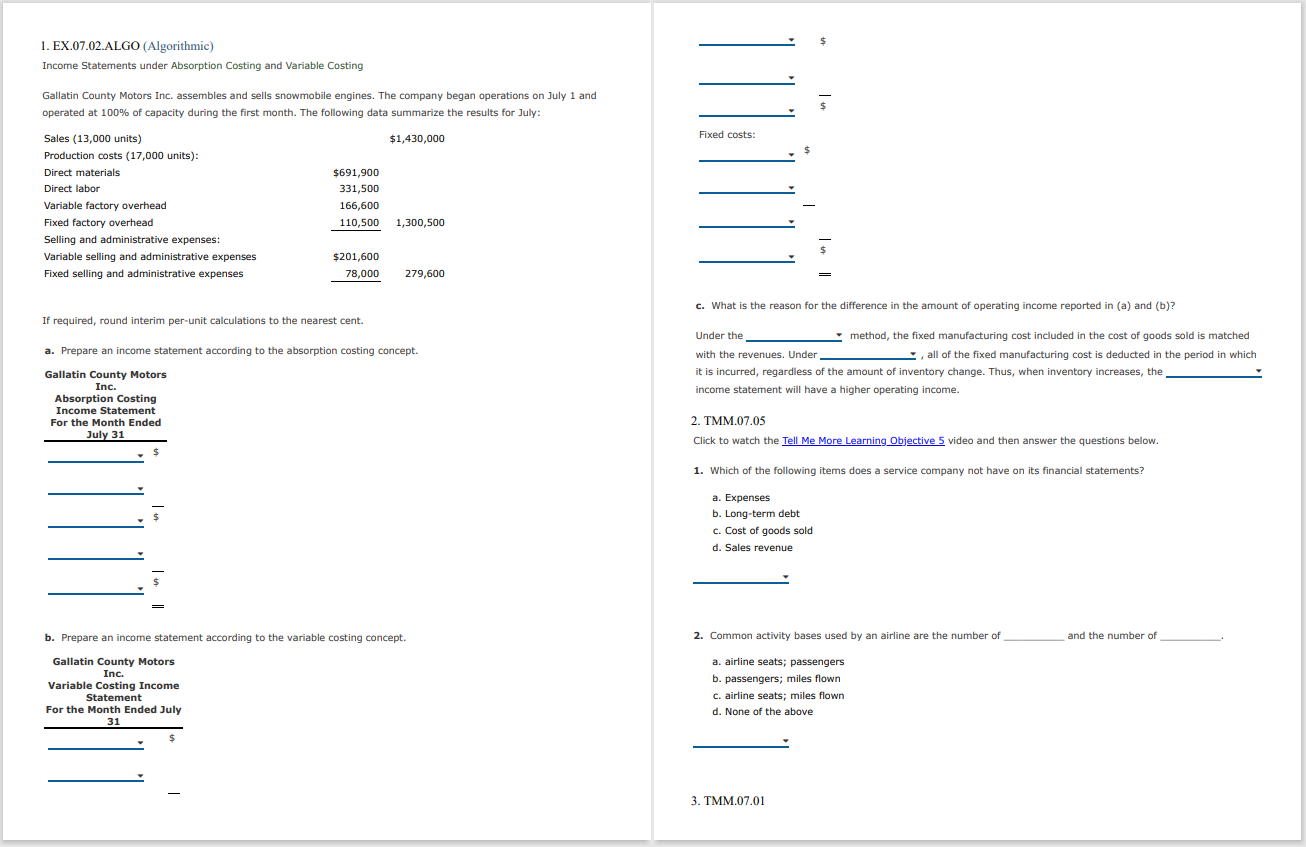Open the first account dropdown in the absorption costing statement
The image size is (1306, 847).
(x=95, y=456)
